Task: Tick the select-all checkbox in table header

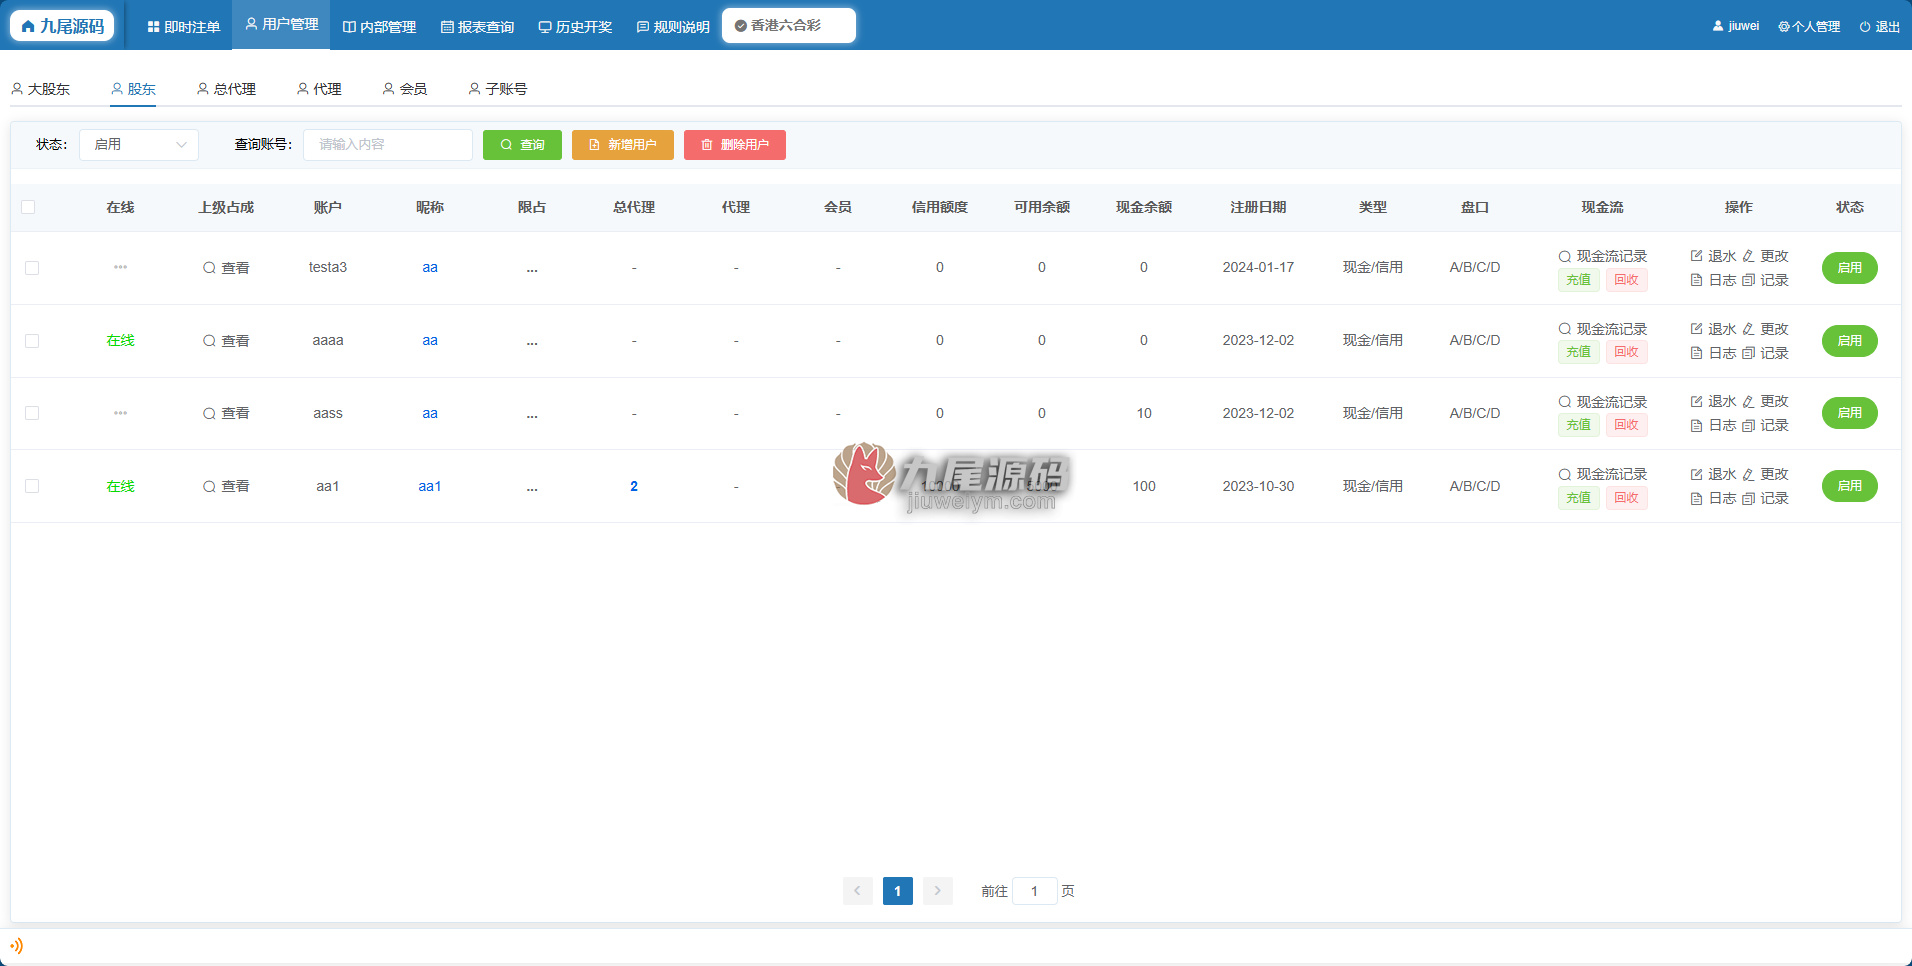Action: 28,207
